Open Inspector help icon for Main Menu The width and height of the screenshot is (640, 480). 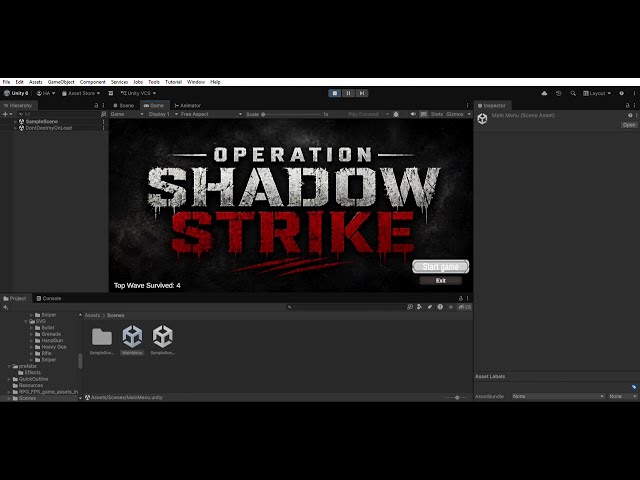pyautogui.click(x=630, y=116)
